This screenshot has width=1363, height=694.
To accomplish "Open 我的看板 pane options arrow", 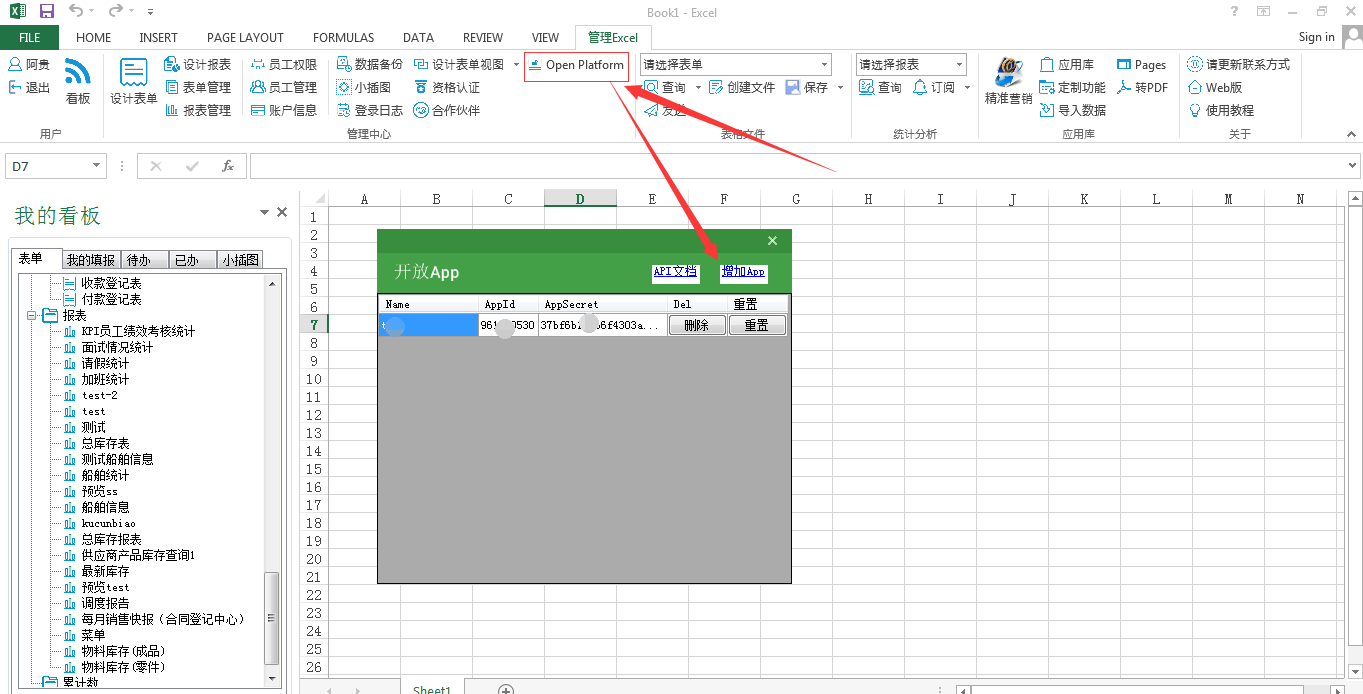I will [x=264, y=212].
